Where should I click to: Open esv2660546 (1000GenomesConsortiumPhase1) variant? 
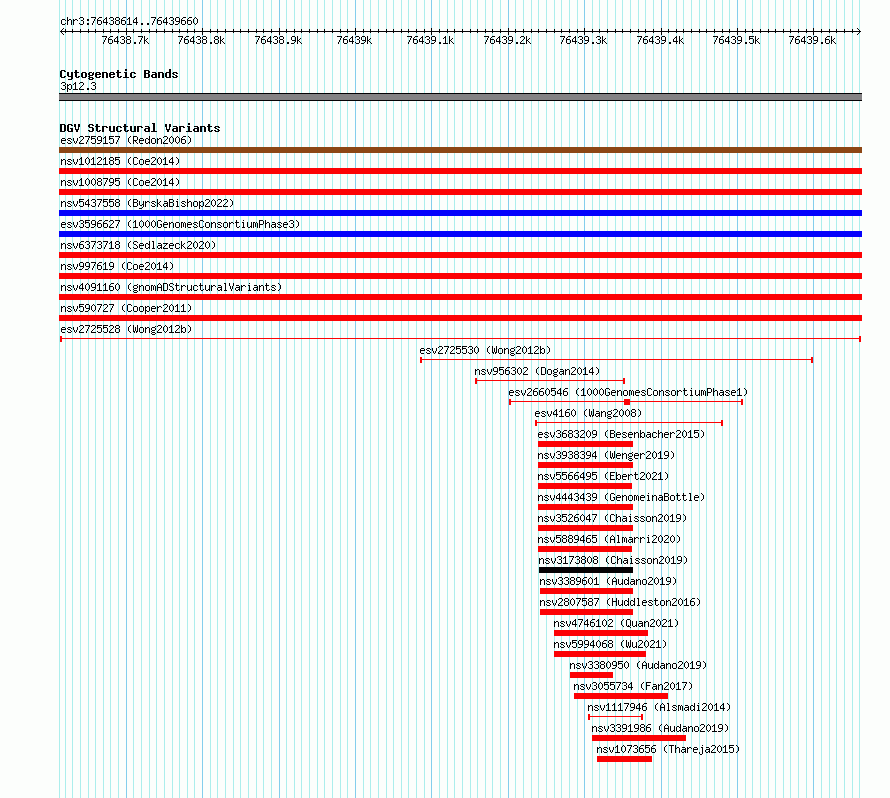628,392
